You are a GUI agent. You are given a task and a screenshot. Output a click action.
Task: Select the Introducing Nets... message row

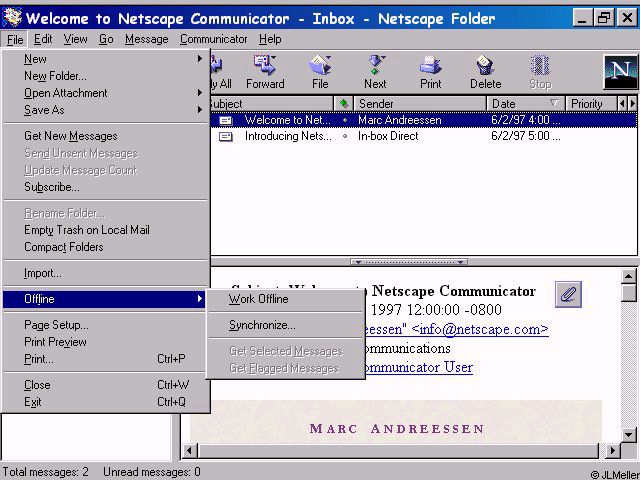click(x=423, y=136)
